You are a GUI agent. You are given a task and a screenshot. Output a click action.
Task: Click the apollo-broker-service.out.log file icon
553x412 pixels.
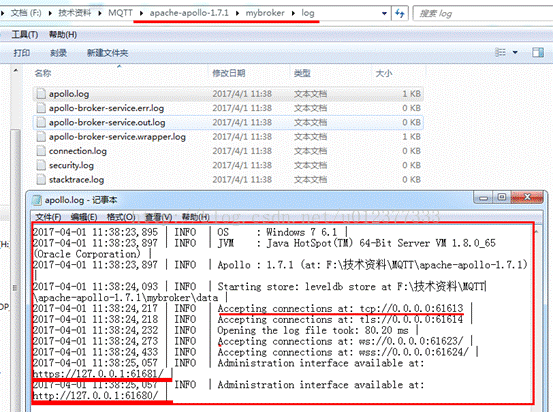pyautogui.click(x=41, y=122)
